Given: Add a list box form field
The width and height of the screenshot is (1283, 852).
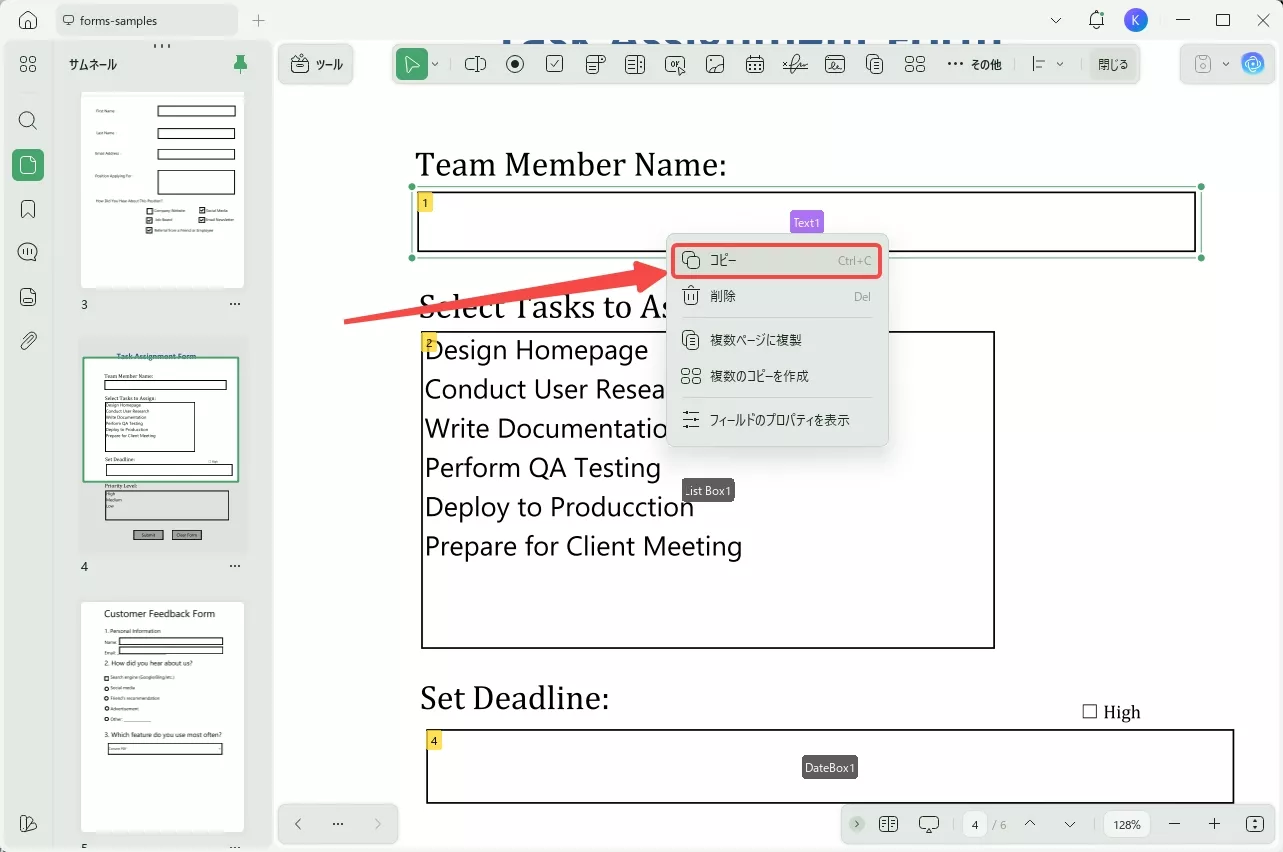Looking at the screenshot, I should pos(635,64).
